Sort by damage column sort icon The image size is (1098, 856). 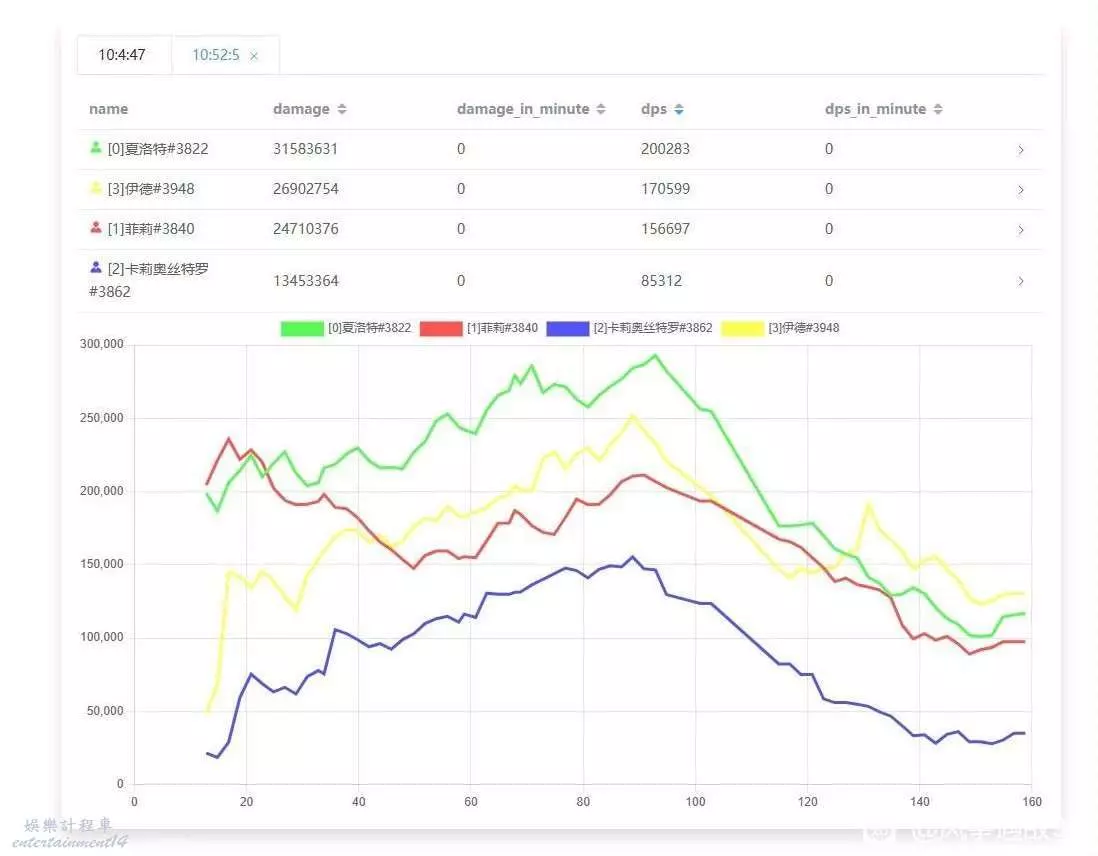(342, 109)
